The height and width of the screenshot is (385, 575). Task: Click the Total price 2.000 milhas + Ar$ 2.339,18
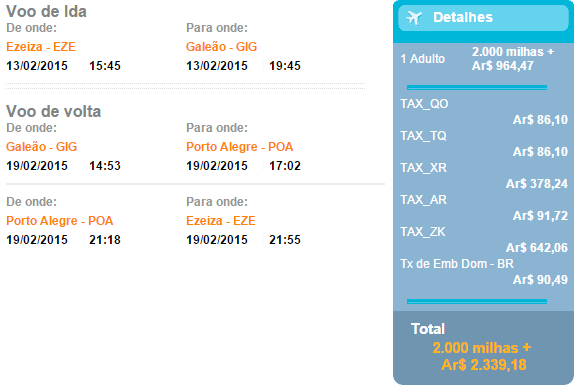[x=482, y=356]
